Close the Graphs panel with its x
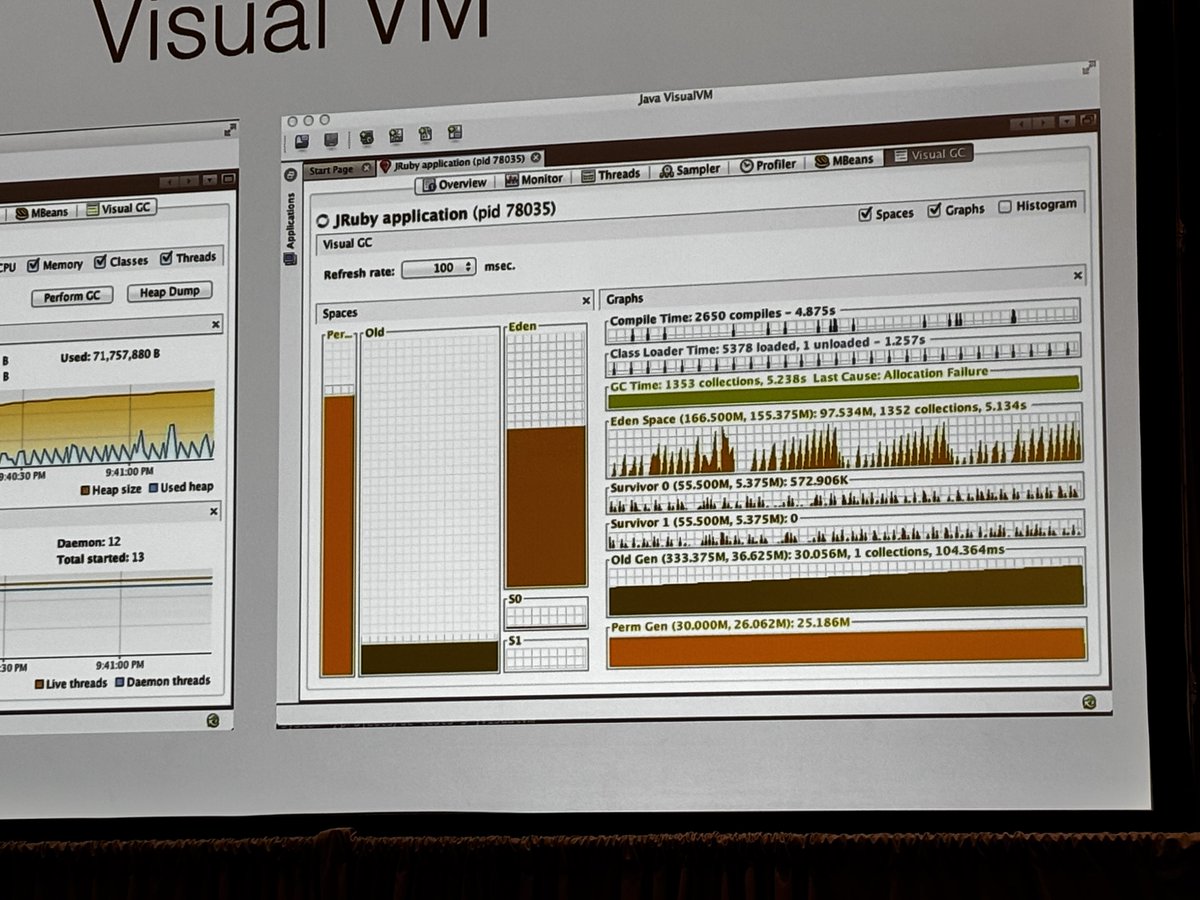 point(1077,275)
